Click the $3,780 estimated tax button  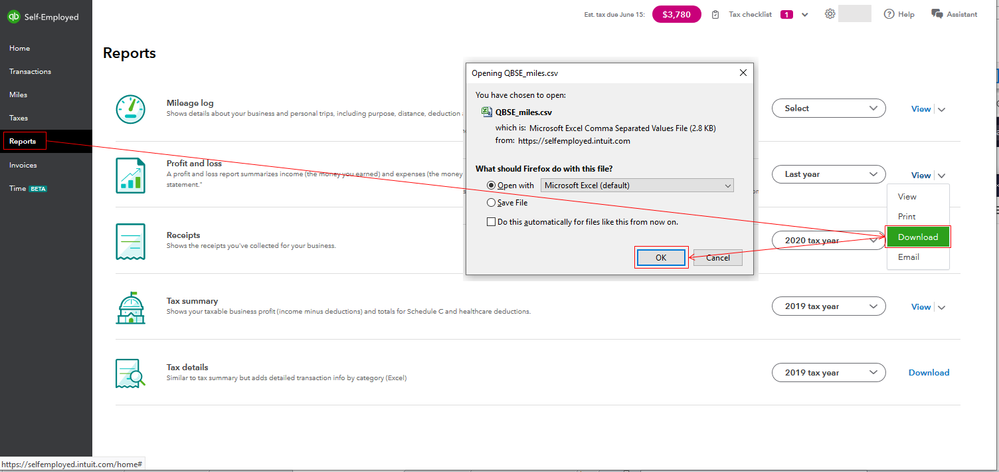677,14
